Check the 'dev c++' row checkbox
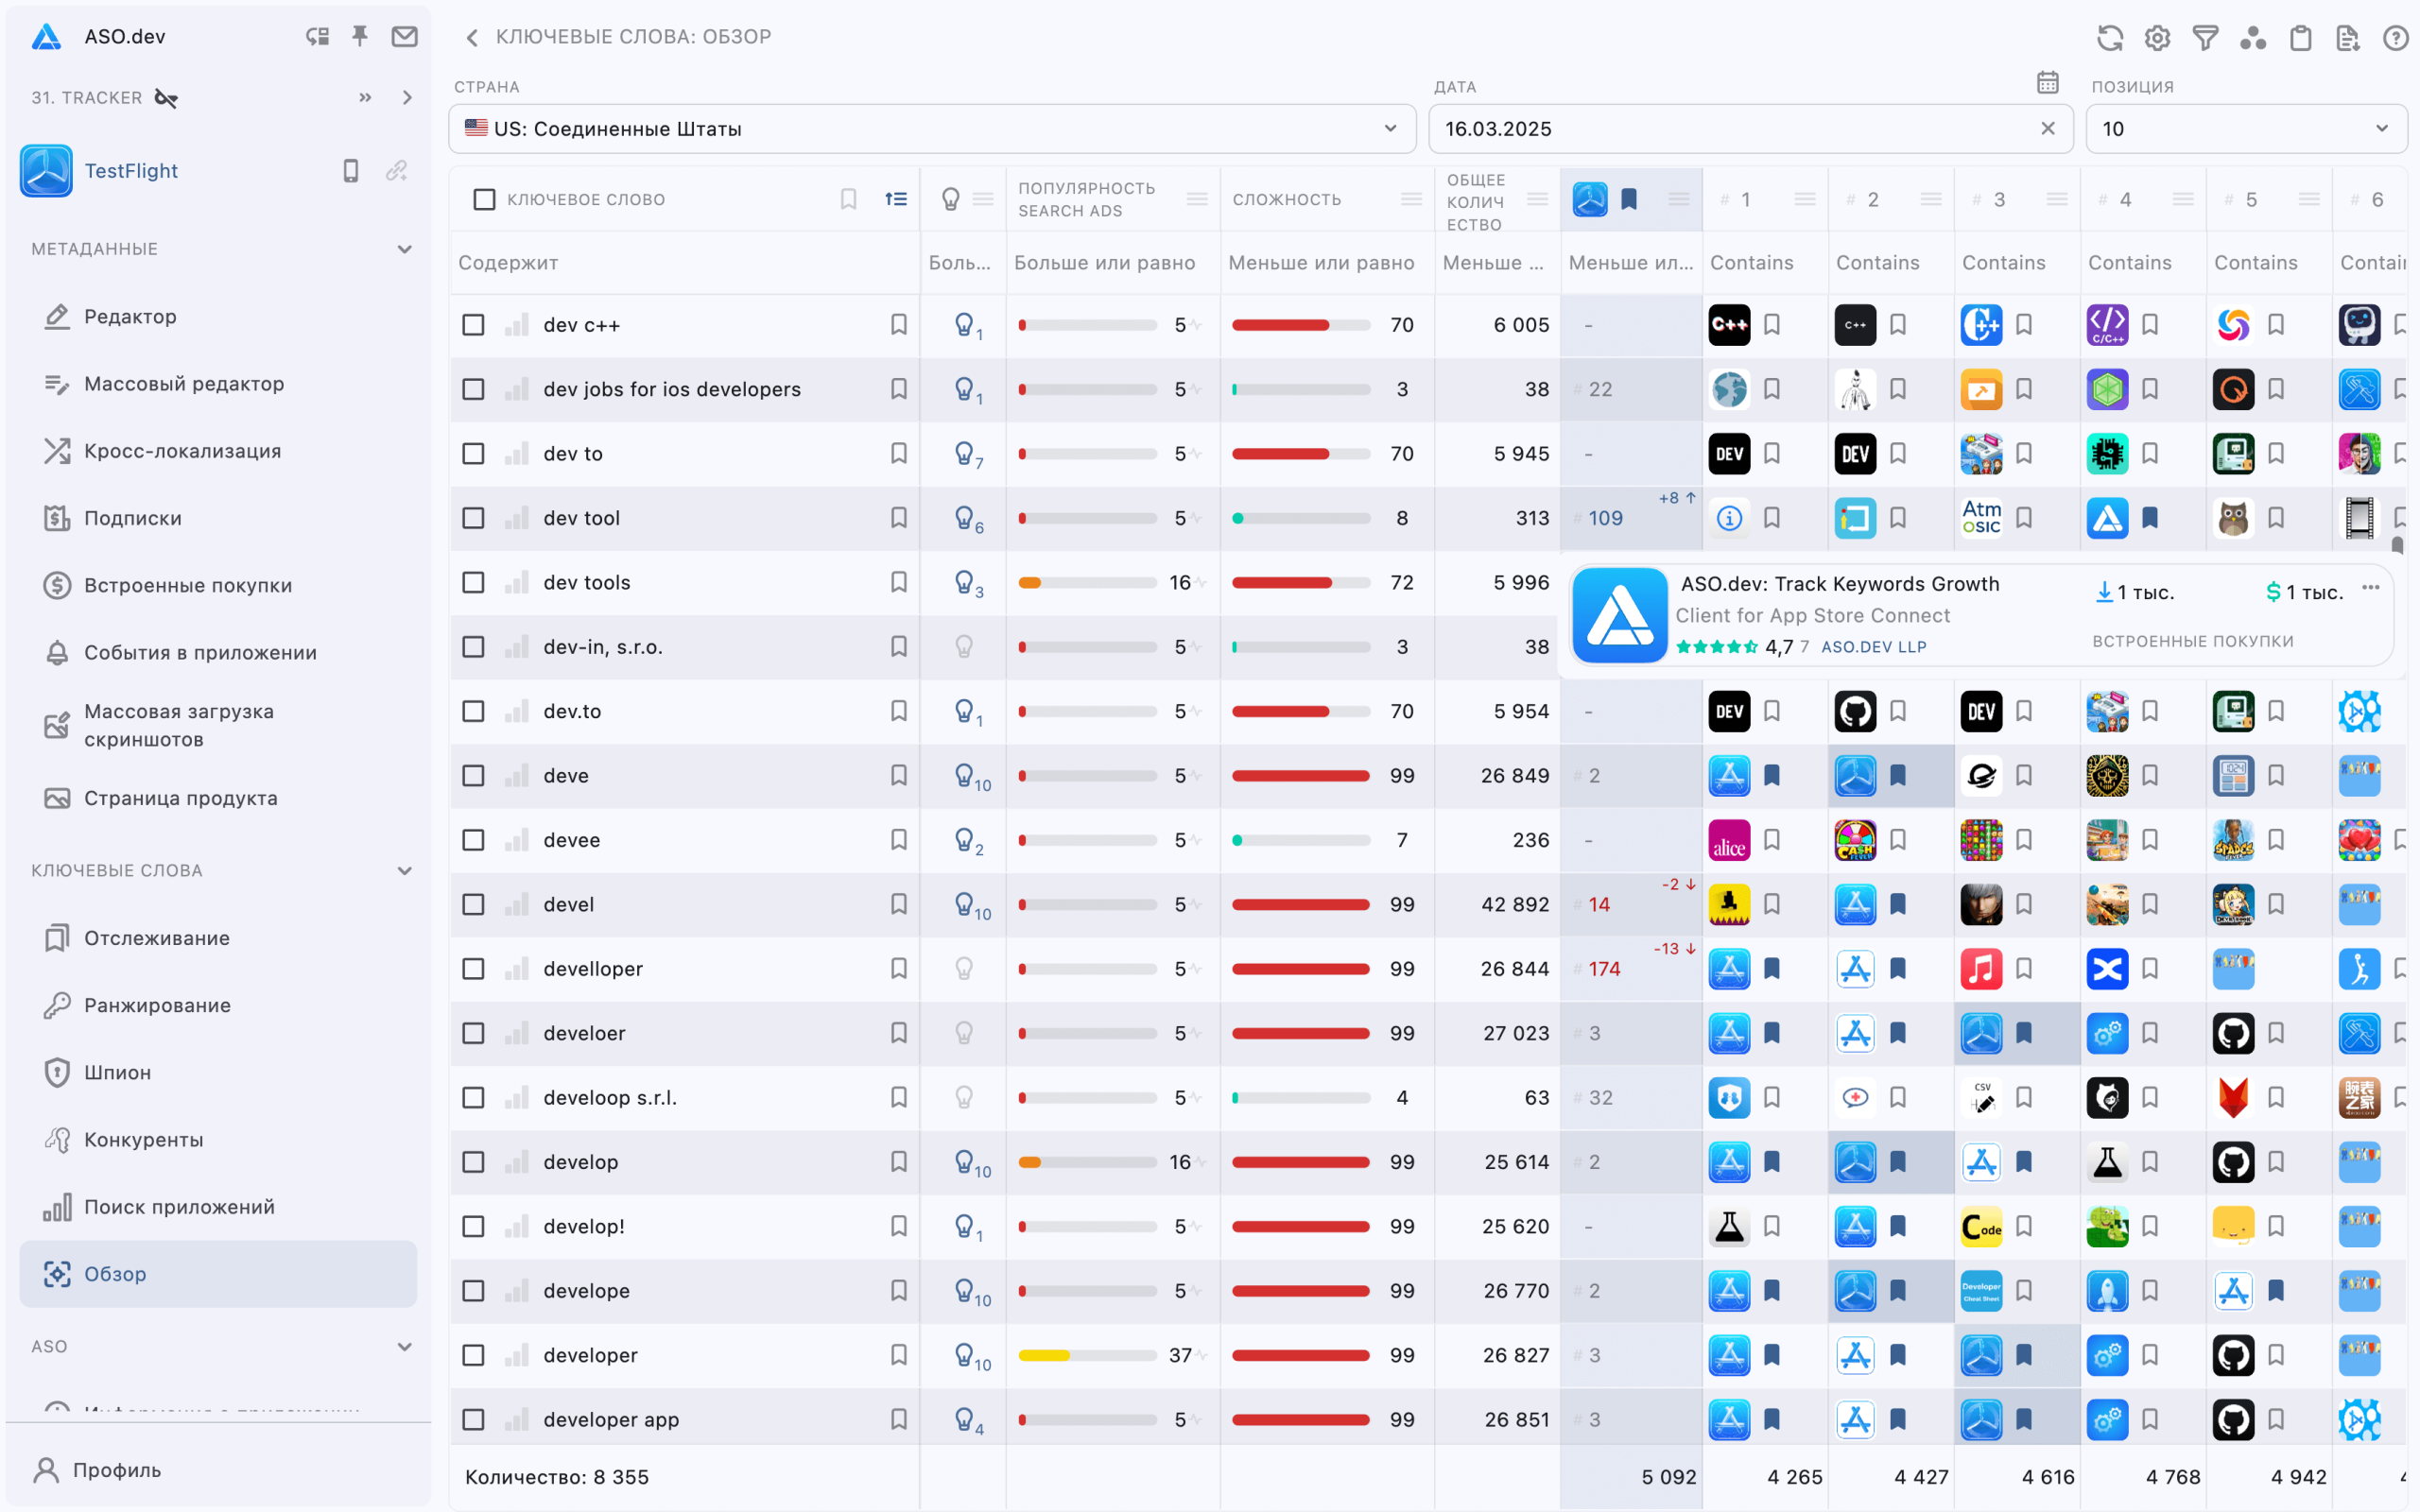2420x1512 pixels. coord(473,325)
